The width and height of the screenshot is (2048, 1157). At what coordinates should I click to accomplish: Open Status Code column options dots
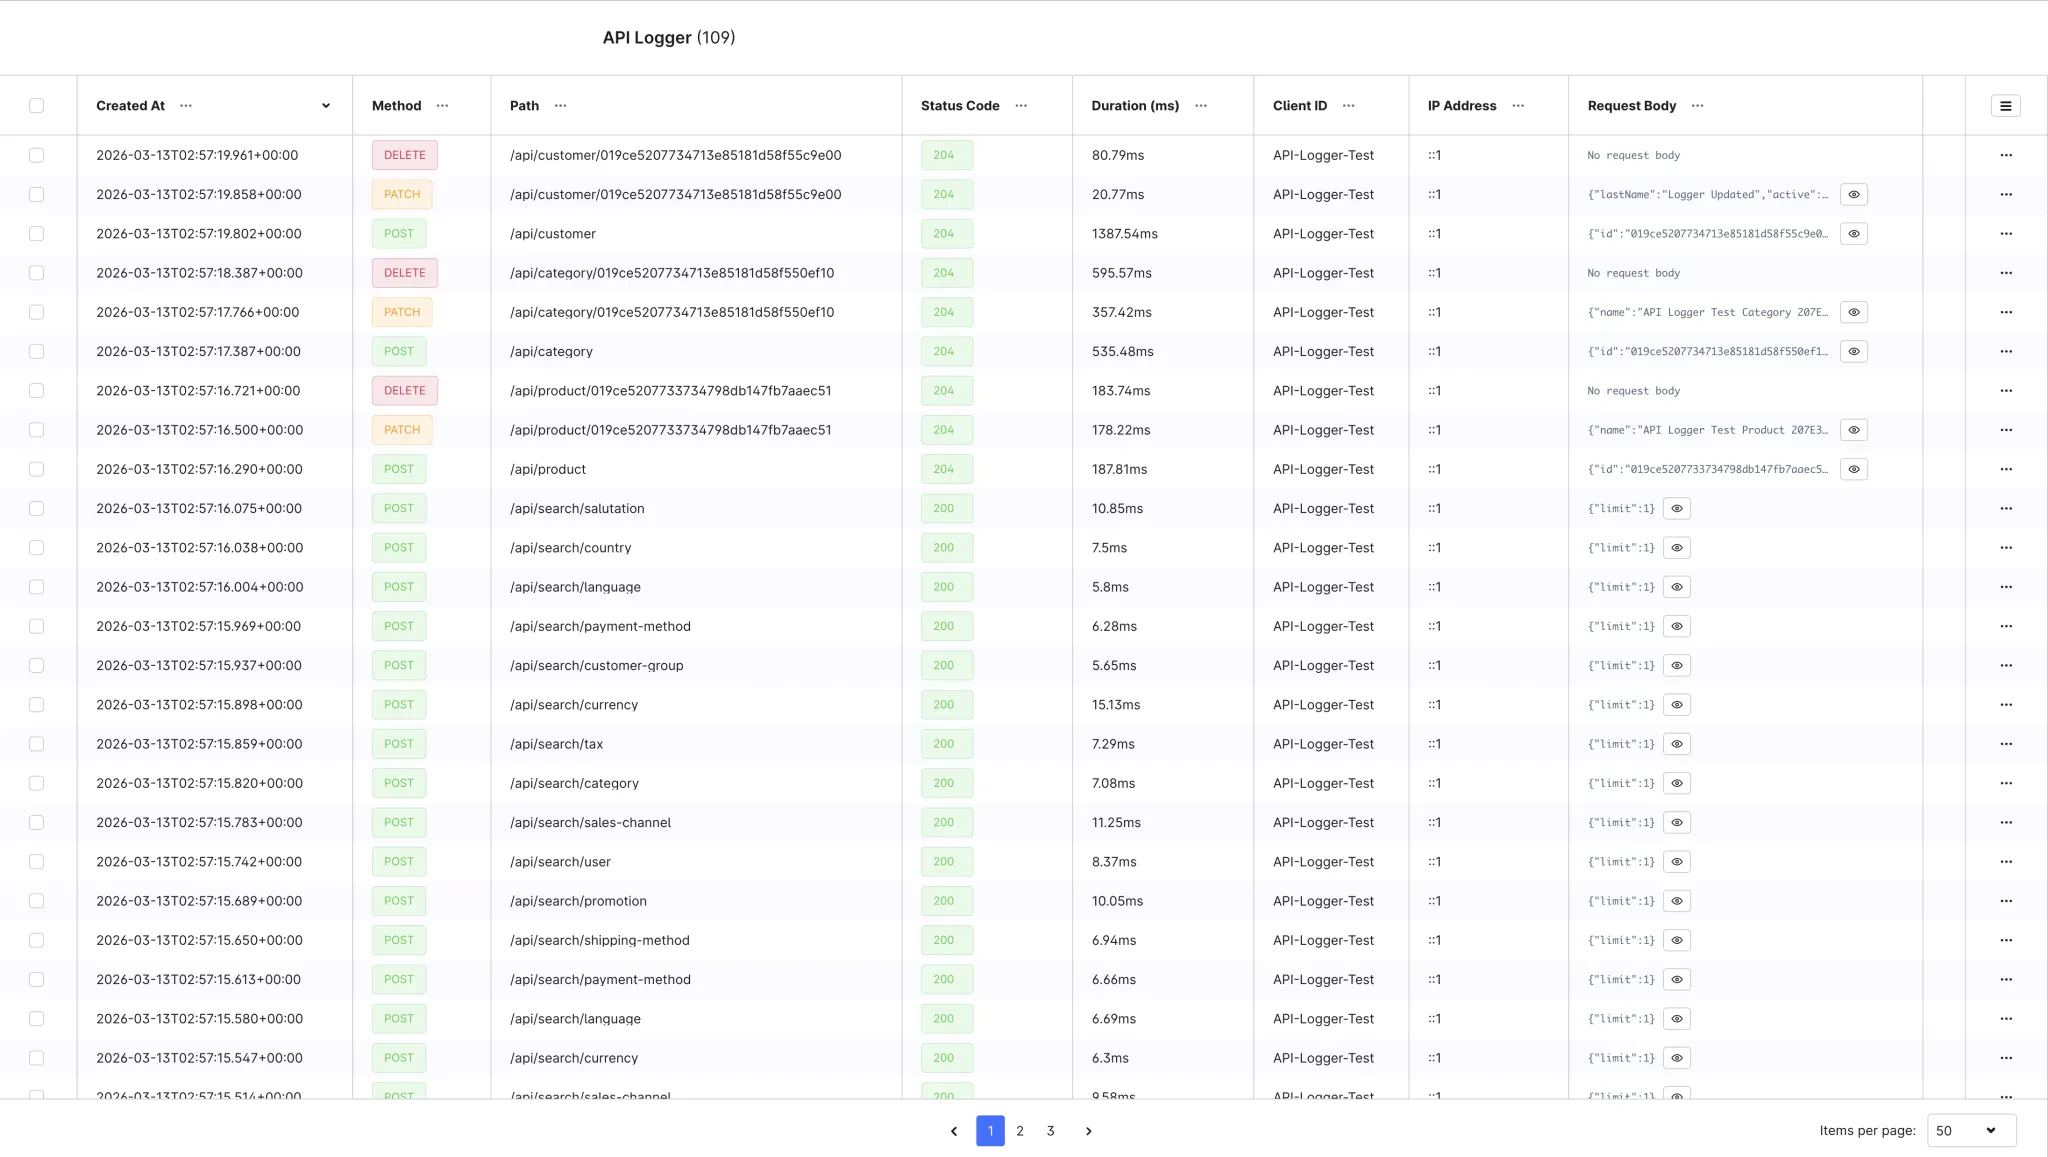[1021, 106]
